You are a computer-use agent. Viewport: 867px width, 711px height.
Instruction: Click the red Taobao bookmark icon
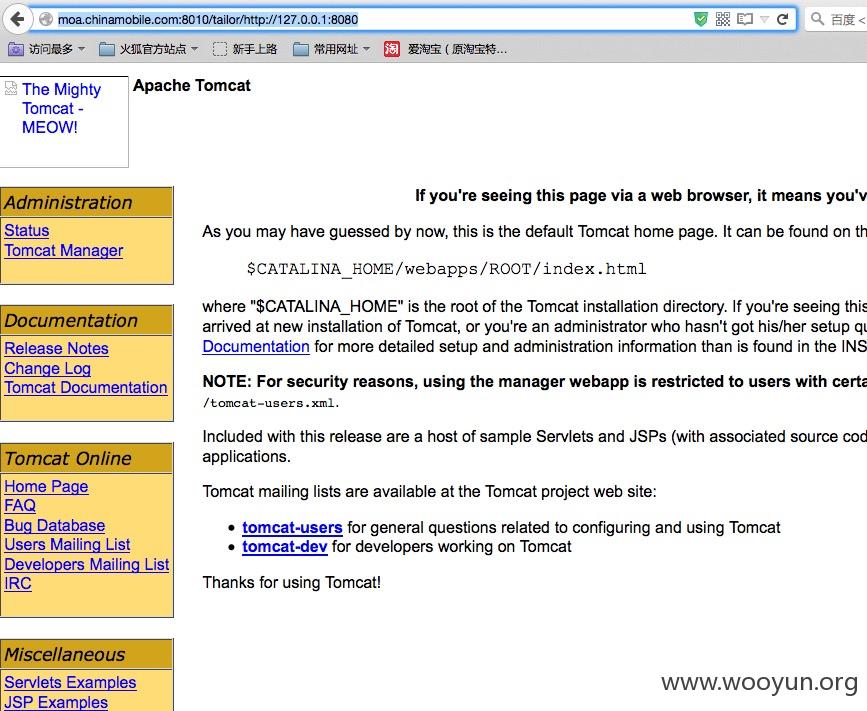coord(391,49)
